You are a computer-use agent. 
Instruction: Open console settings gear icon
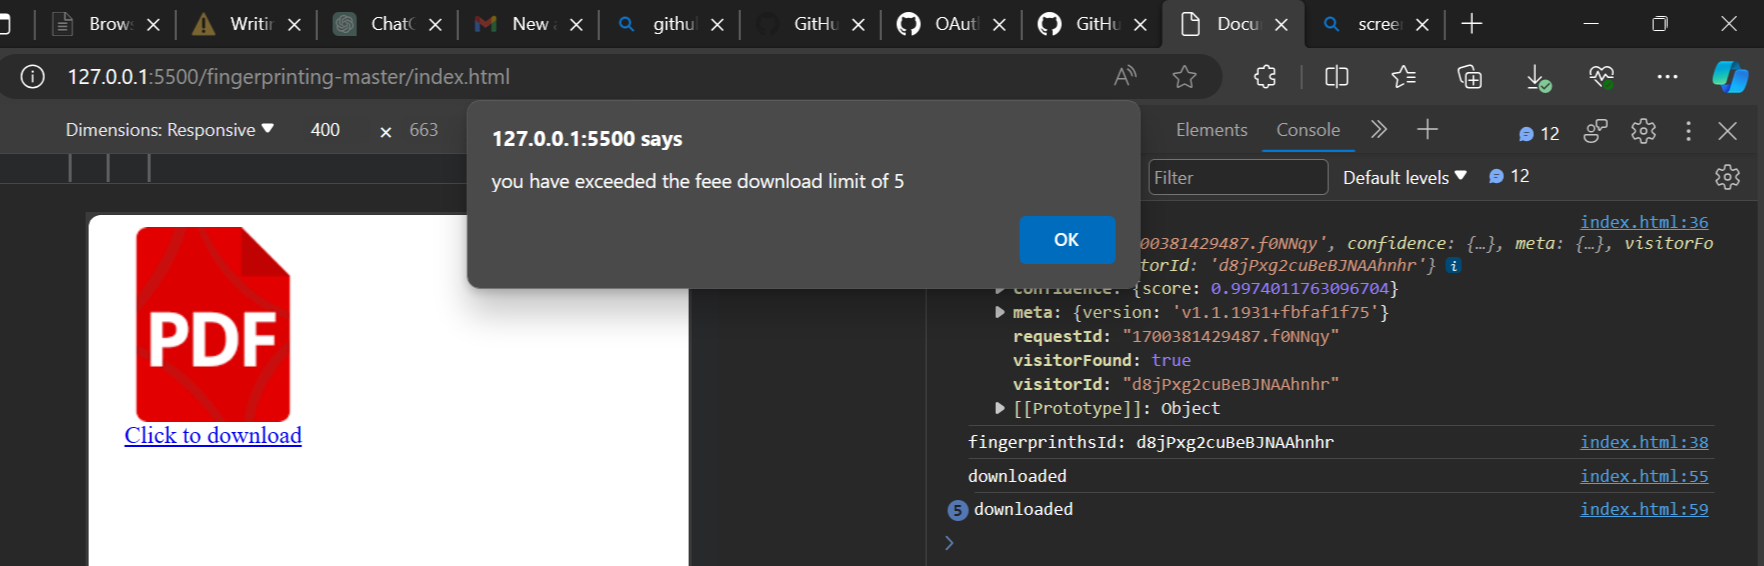(1727, 177)
